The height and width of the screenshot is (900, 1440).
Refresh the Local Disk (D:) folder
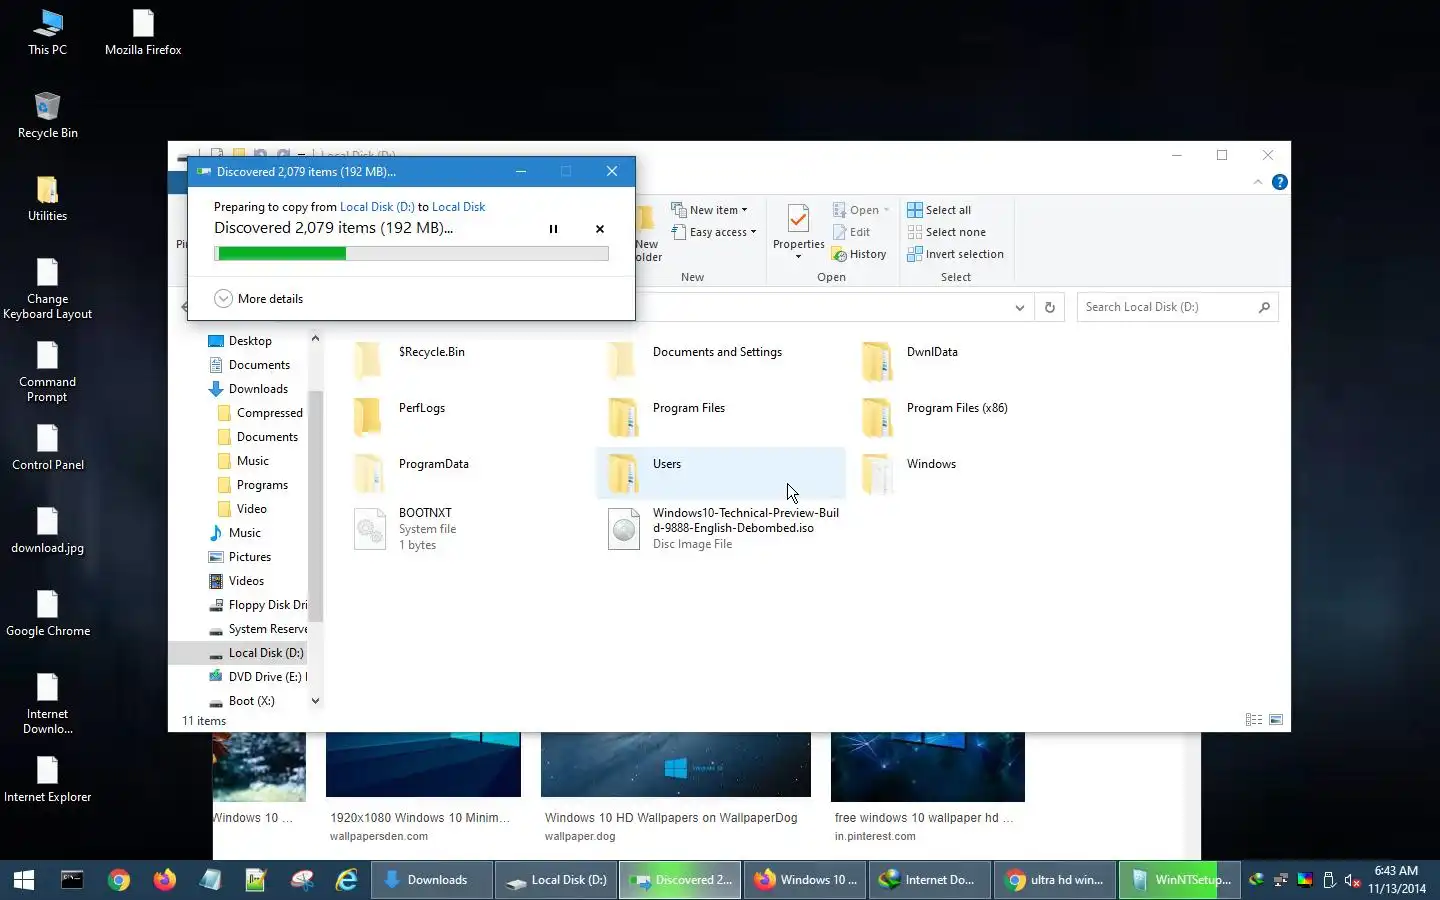(1049, 308)
